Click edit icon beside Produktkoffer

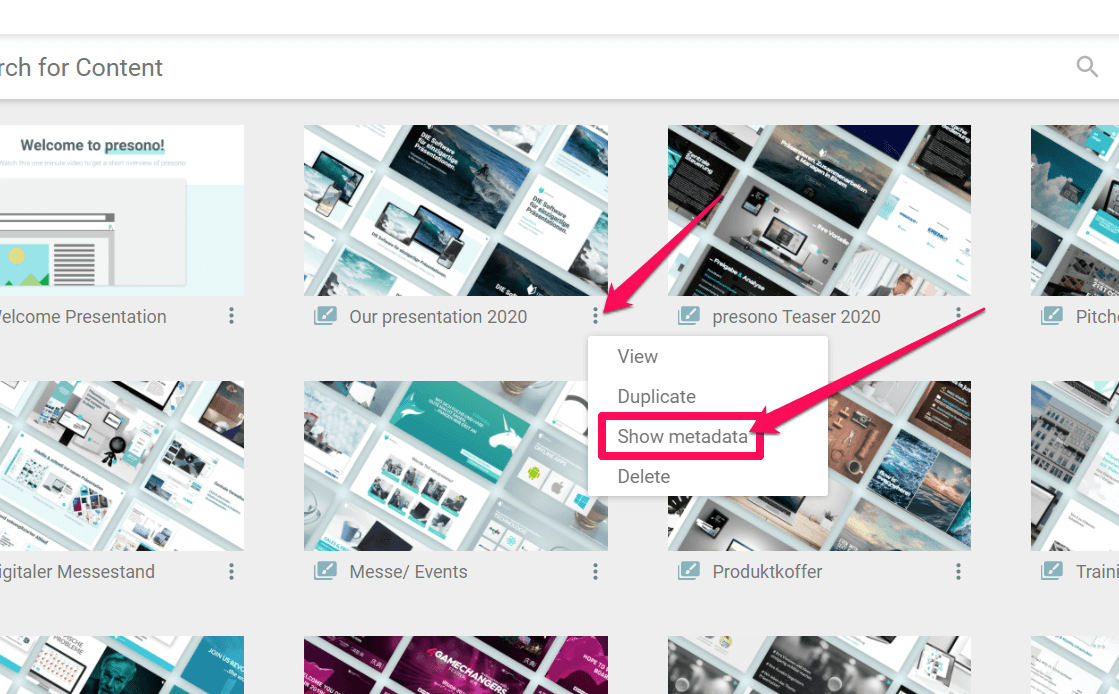(x=689, y=570)
